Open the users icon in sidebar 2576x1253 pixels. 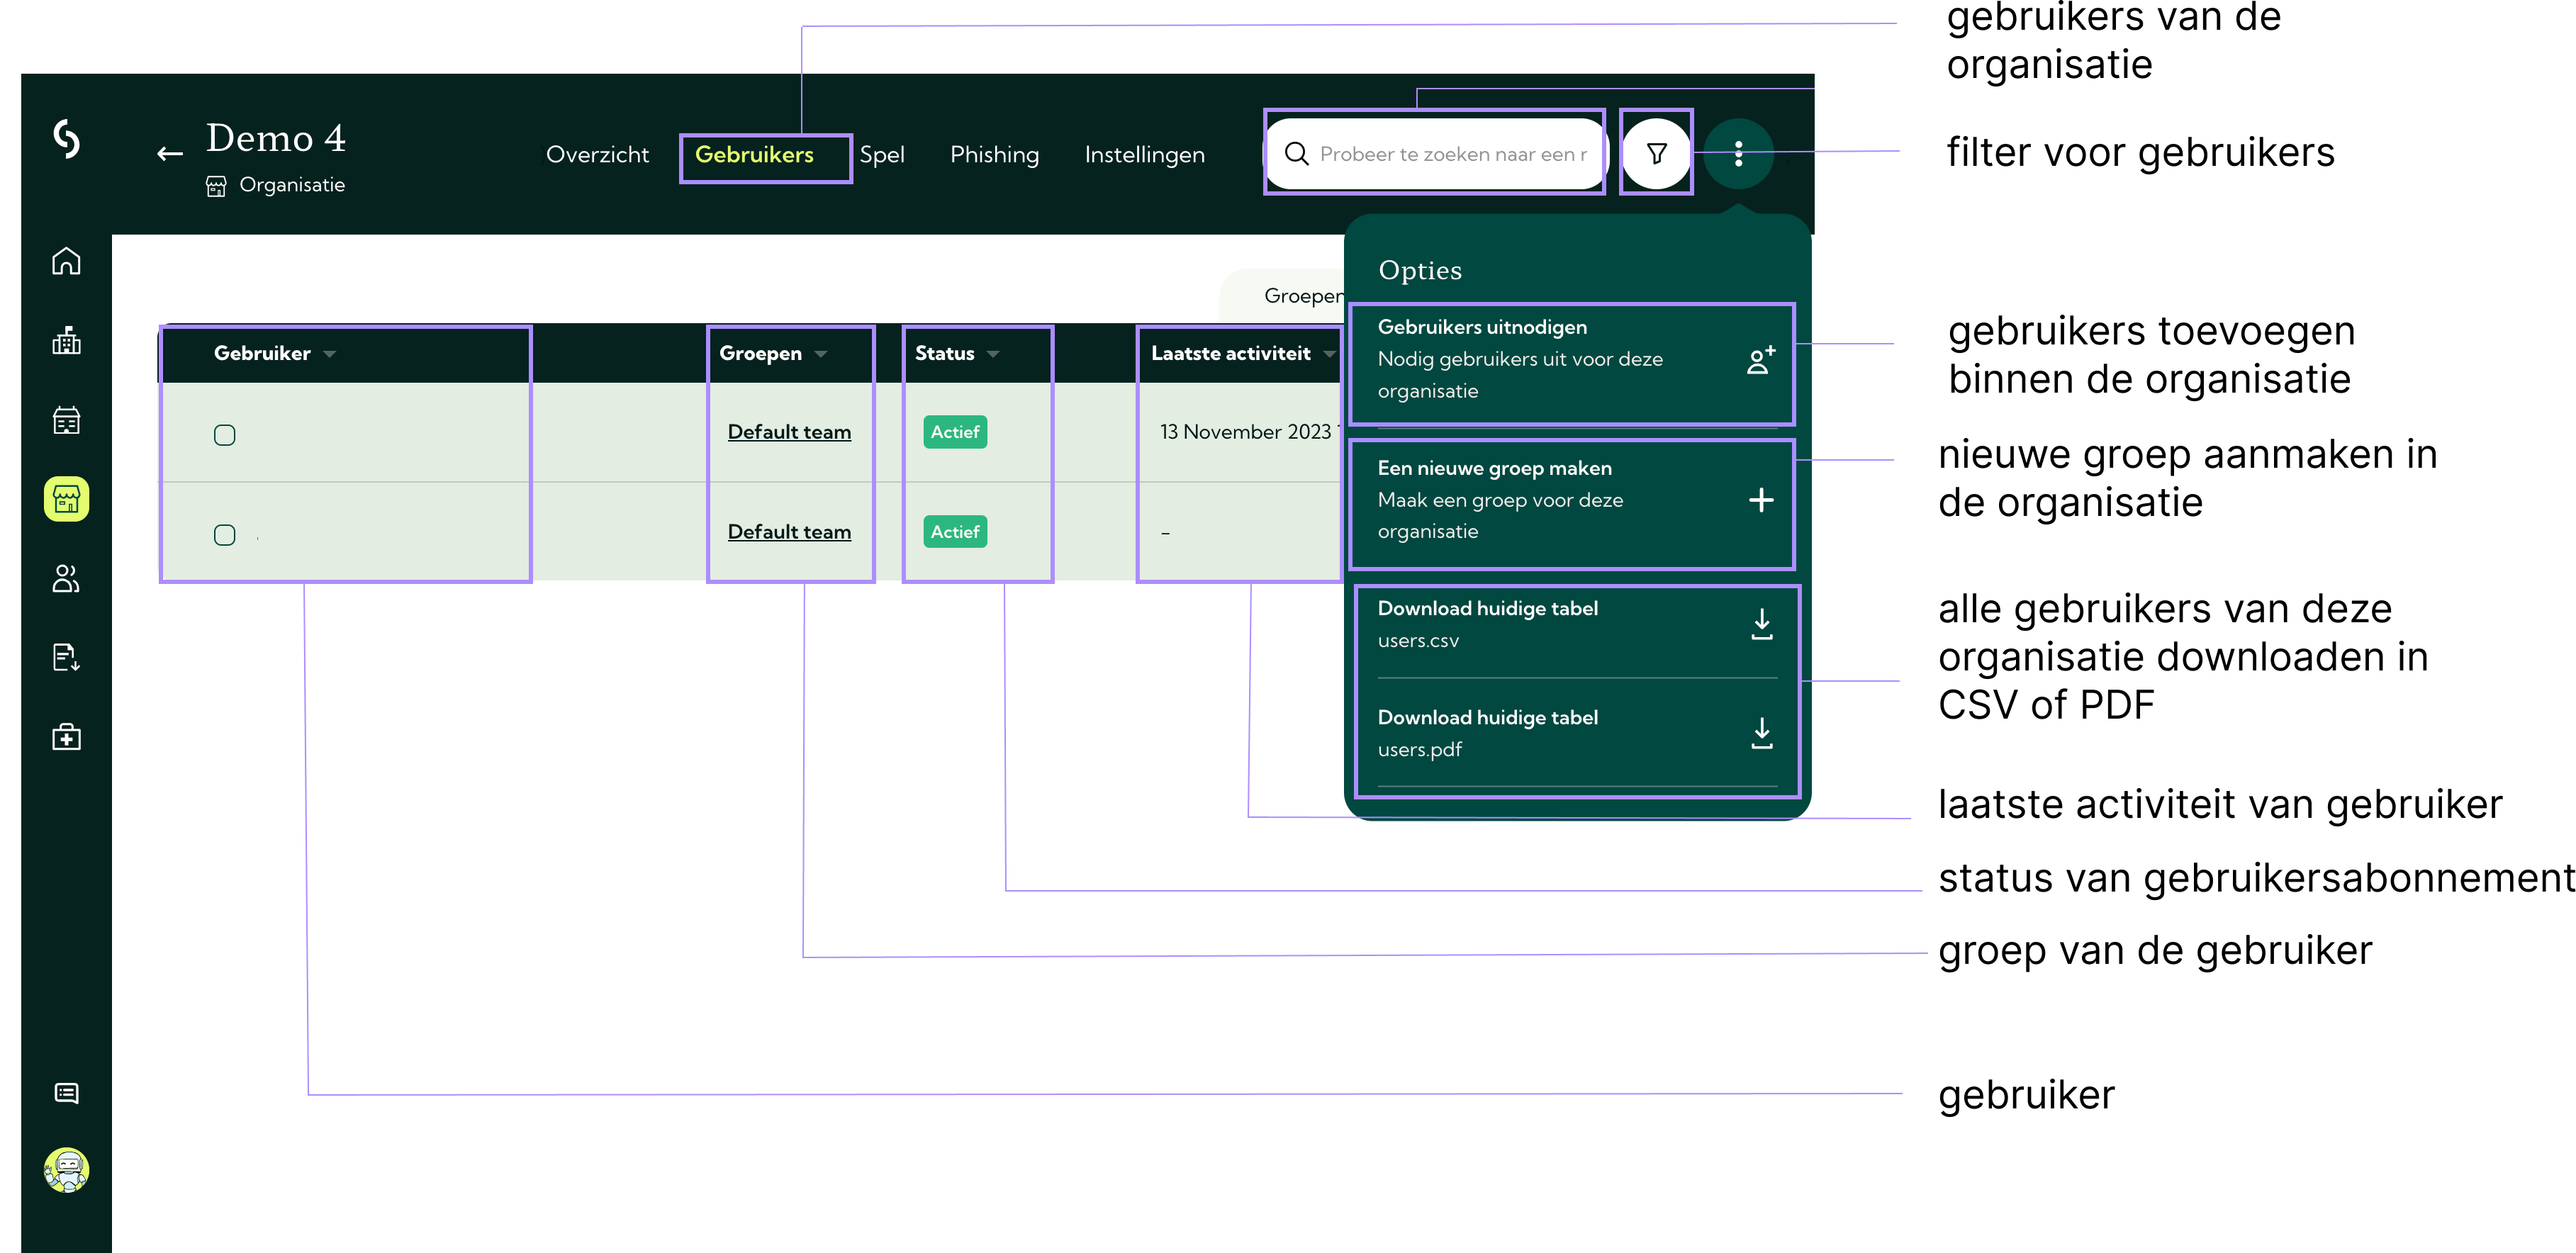pos(66,578)
